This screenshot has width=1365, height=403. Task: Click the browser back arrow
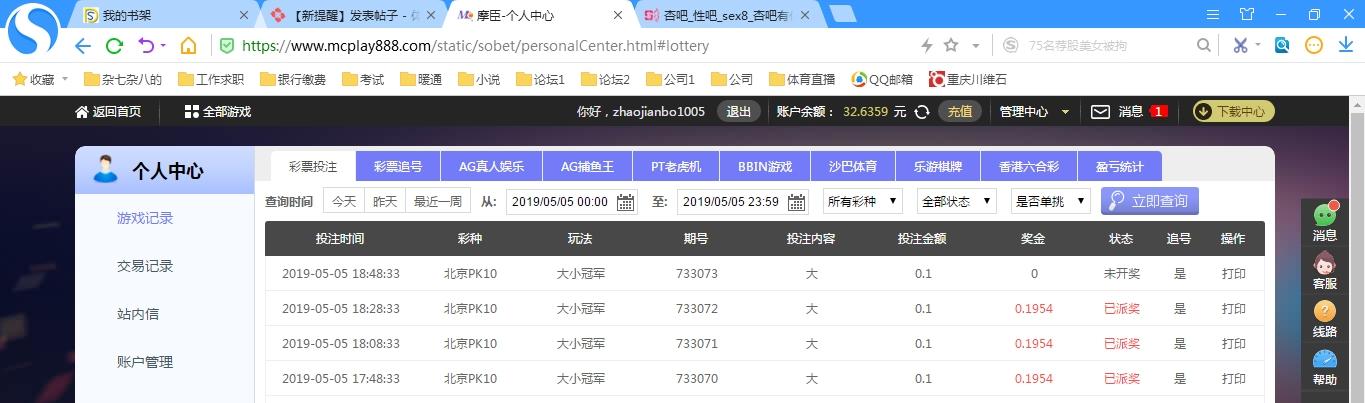[x=83, y=46]
